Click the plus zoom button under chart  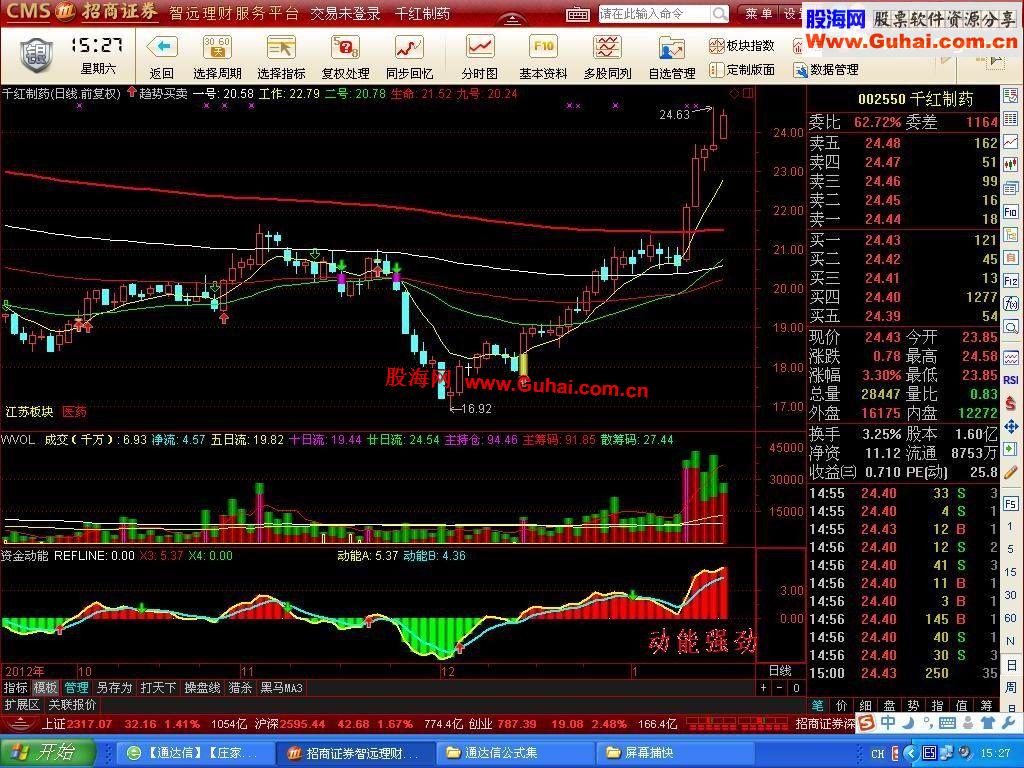click(763, 688)
